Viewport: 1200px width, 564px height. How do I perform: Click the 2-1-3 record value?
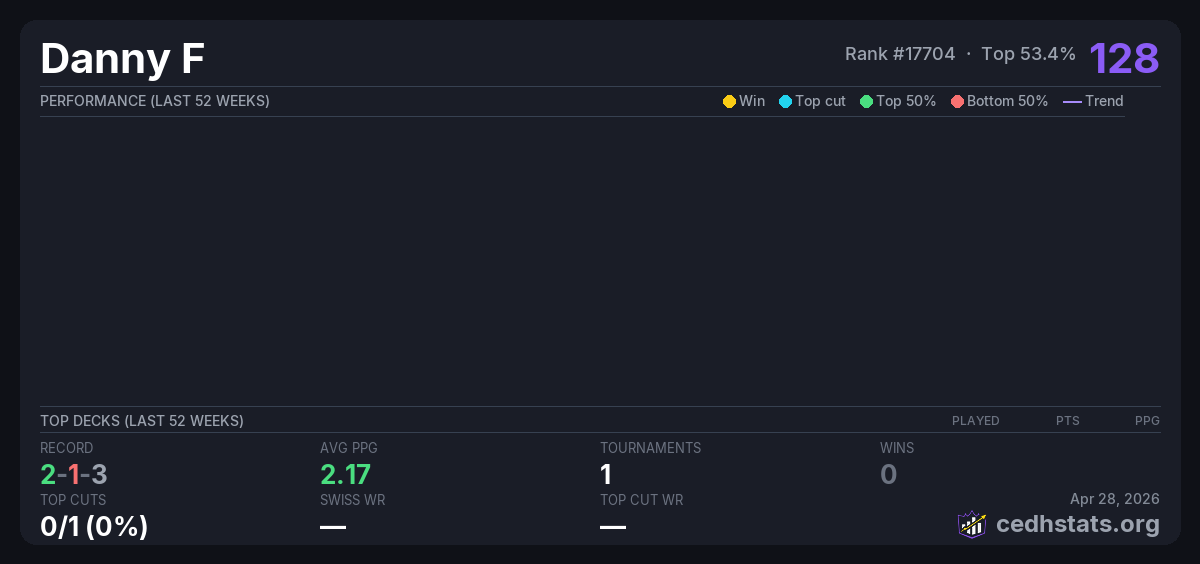coord(73,474)
